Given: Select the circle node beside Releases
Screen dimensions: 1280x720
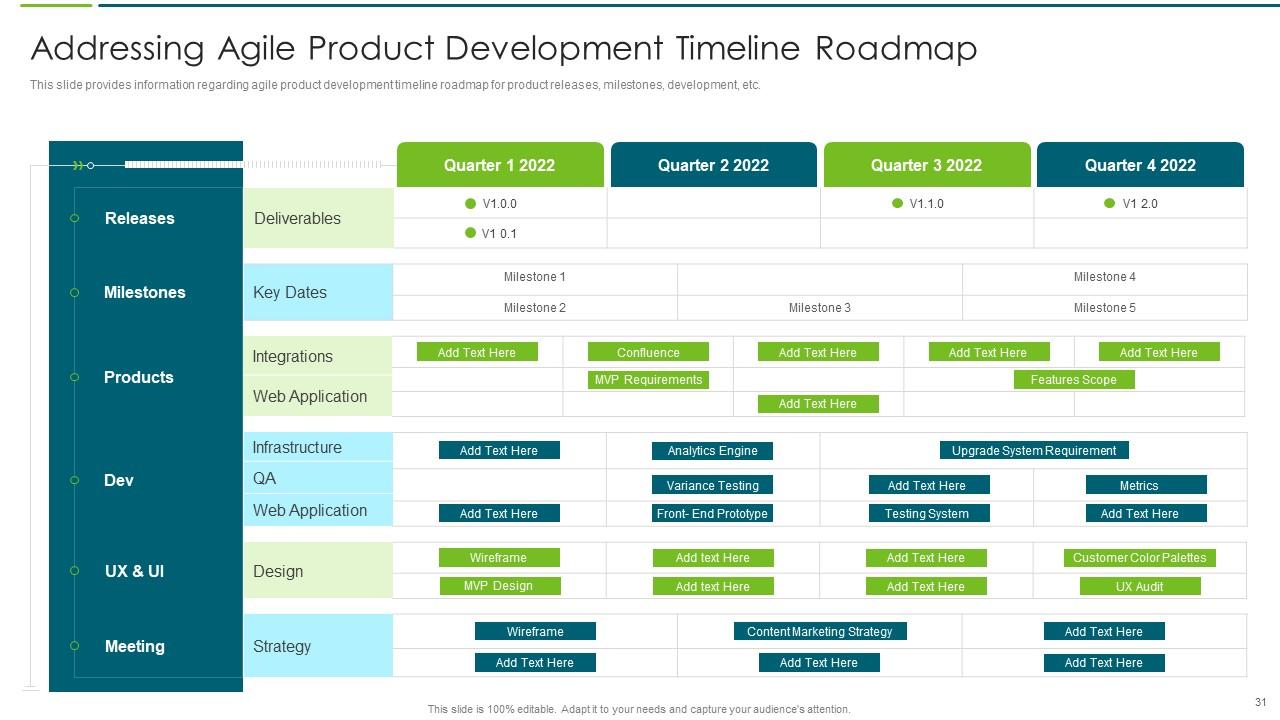Looking at the screenshot, I should (x=72, y=218).
